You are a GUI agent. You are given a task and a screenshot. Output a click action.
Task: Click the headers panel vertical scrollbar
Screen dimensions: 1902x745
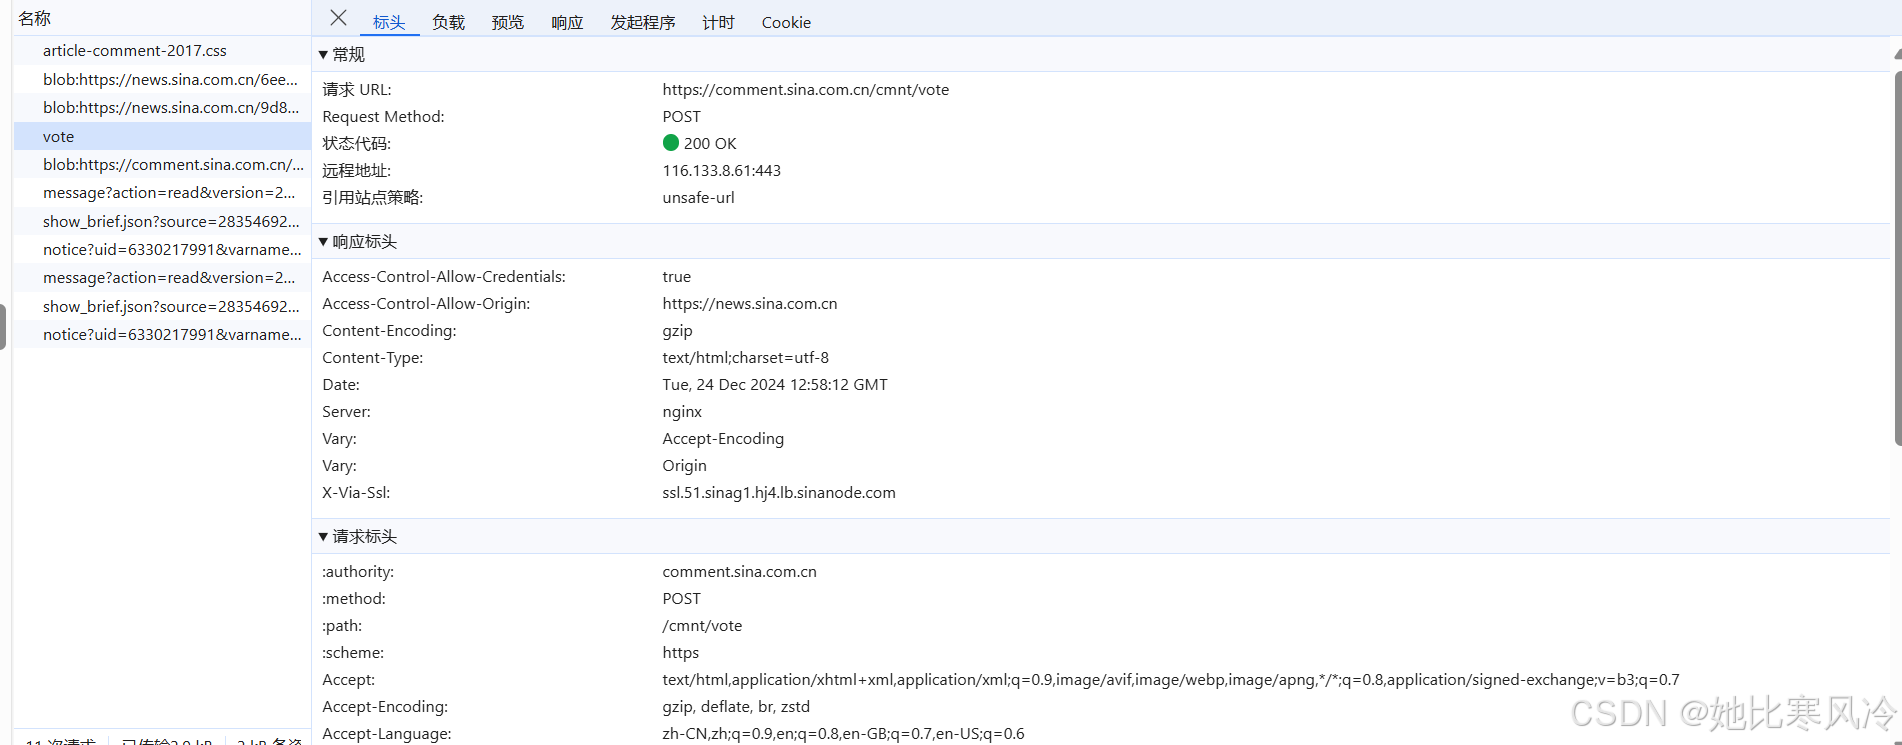click(1897, 258)
